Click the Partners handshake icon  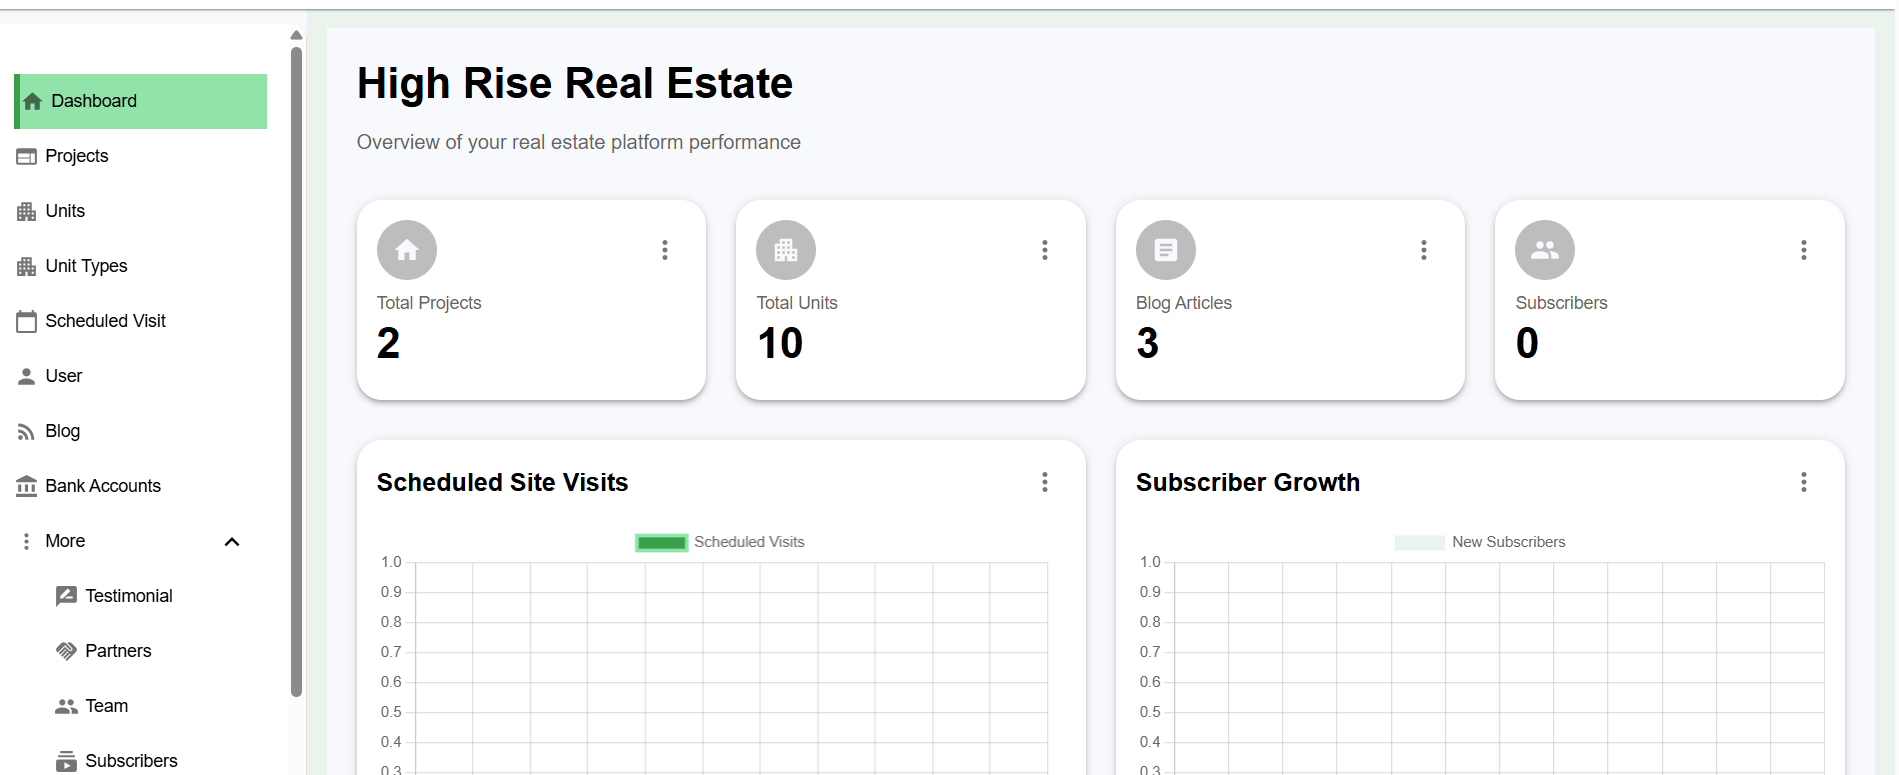click(x=66, y=651)
